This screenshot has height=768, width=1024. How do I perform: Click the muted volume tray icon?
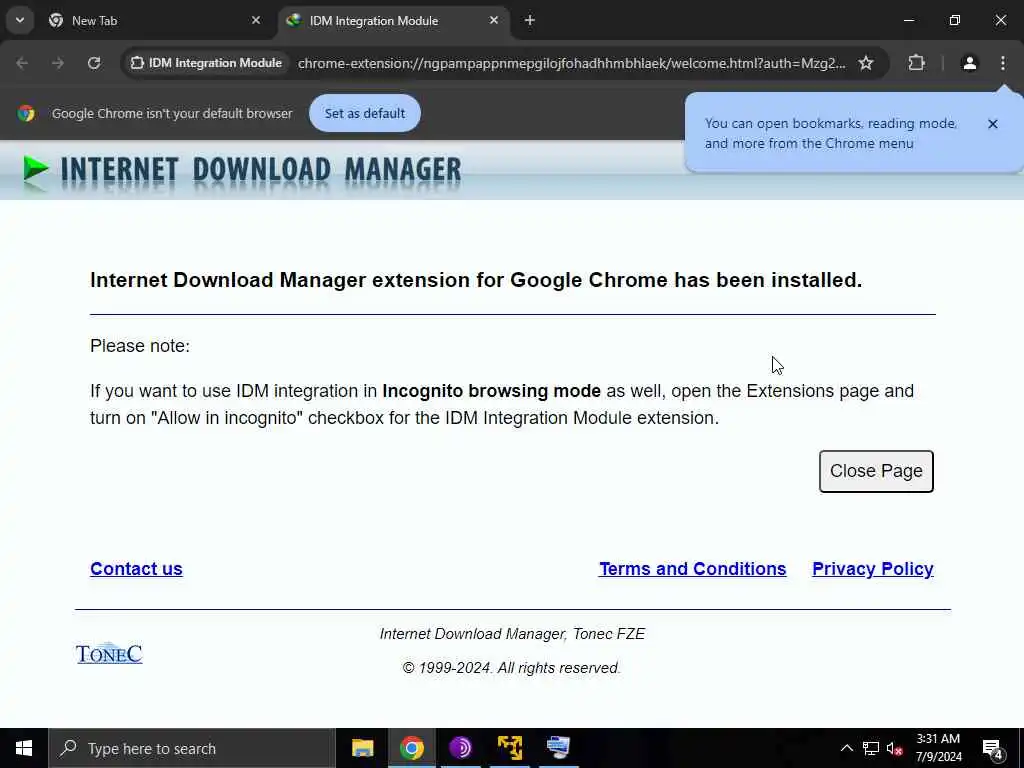[895, 748]
